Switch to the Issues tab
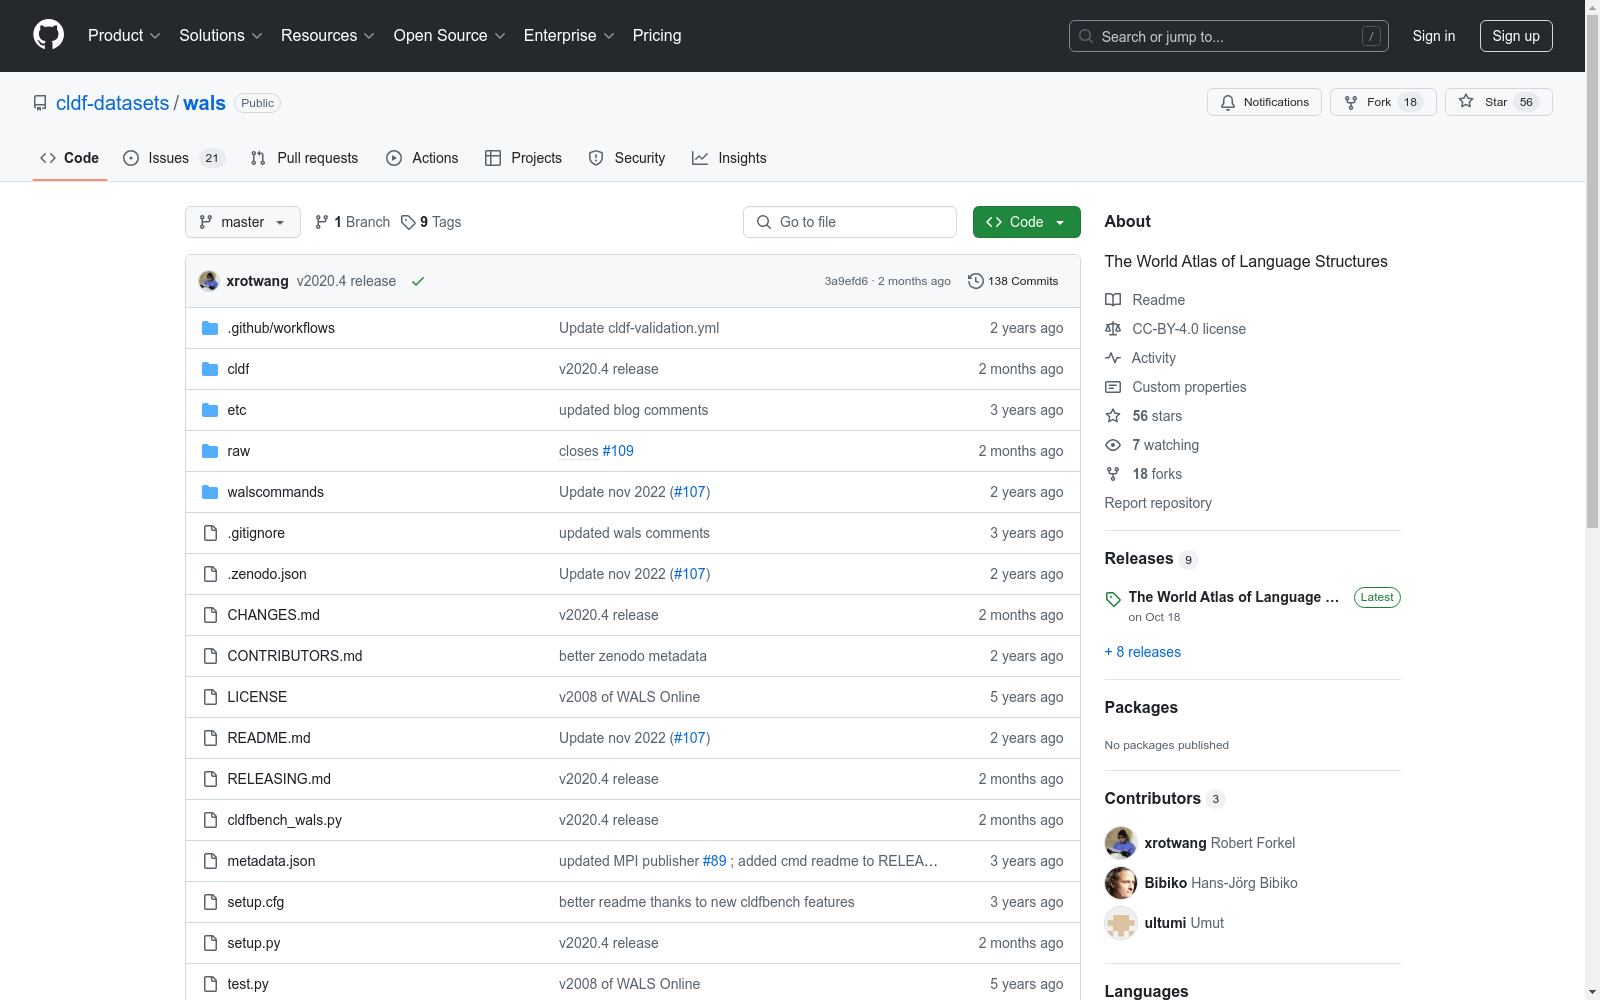1600x1000 pixels. point(174,158)
